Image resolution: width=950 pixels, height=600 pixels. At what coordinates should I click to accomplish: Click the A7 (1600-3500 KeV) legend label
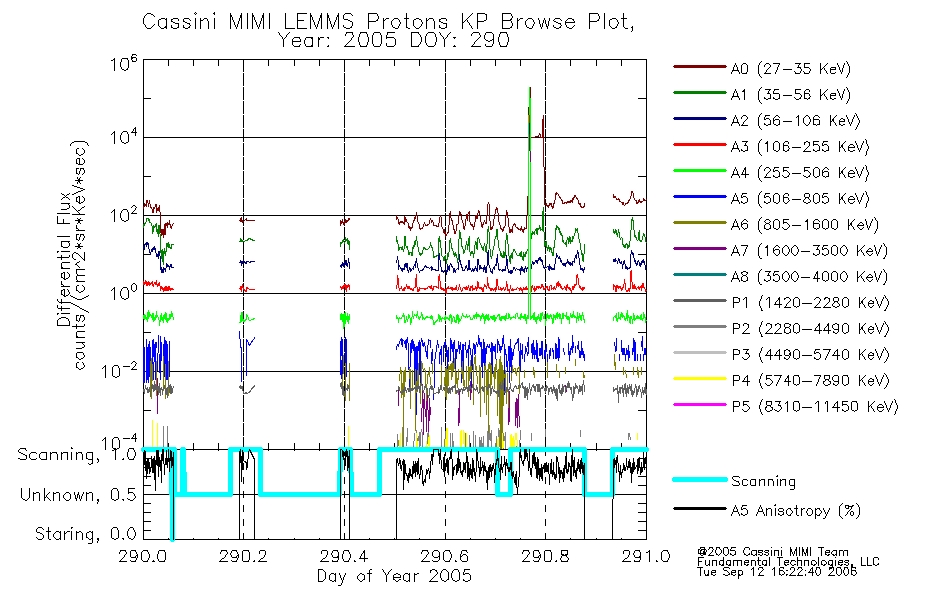coord(809,251)
